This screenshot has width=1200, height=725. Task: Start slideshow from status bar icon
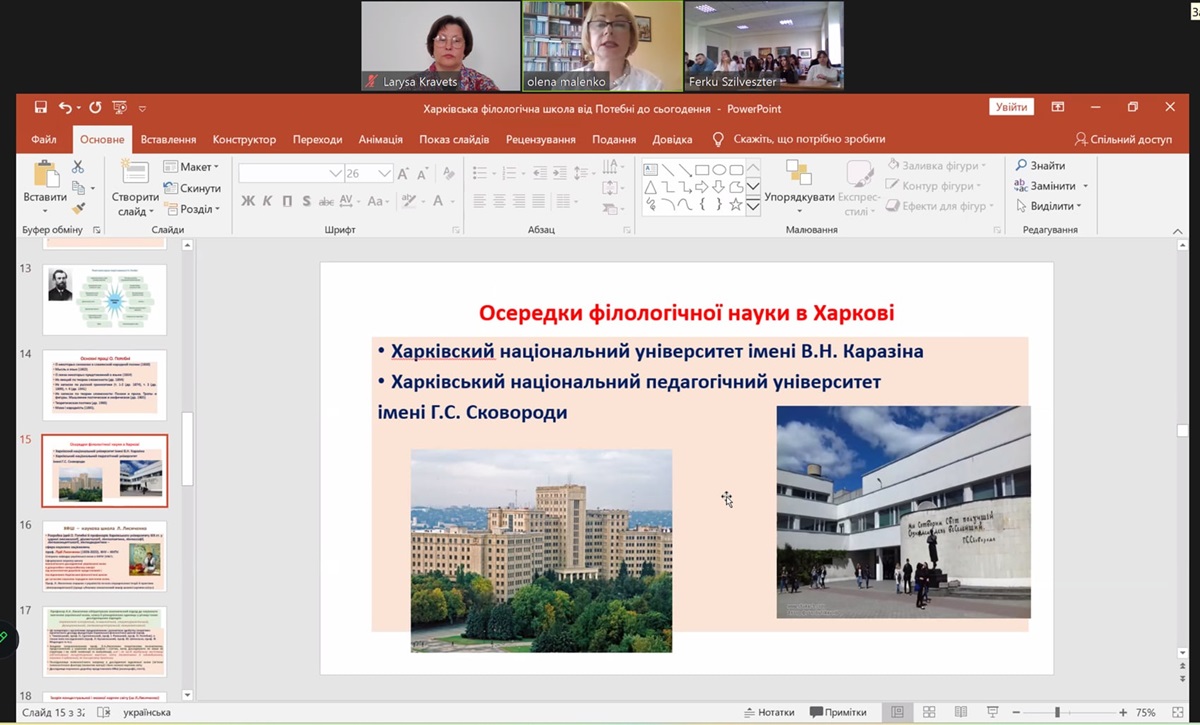[x=993, y=712]
